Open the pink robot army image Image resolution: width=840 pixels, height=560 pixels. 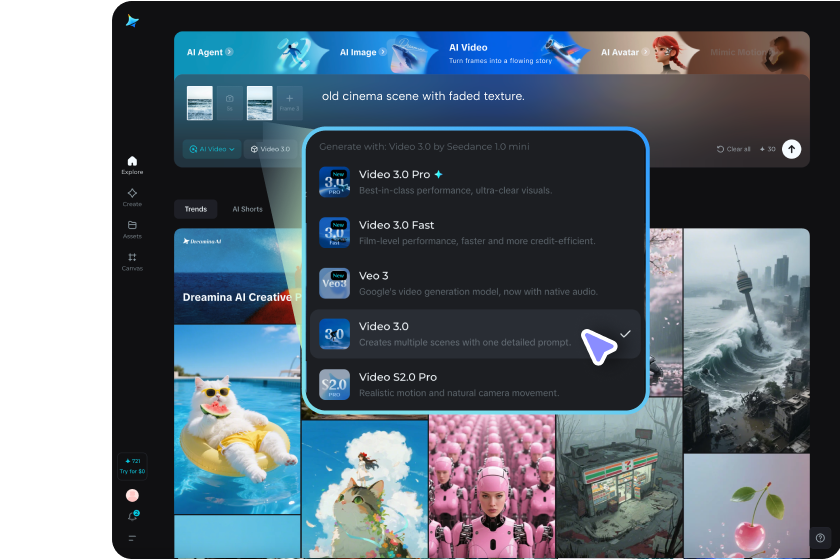[x=492, y=487]
